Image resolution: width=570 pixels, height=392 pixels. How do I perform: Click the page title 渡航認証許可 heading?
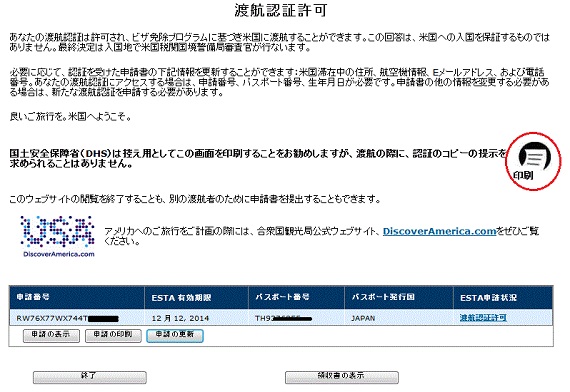[281, 10]
